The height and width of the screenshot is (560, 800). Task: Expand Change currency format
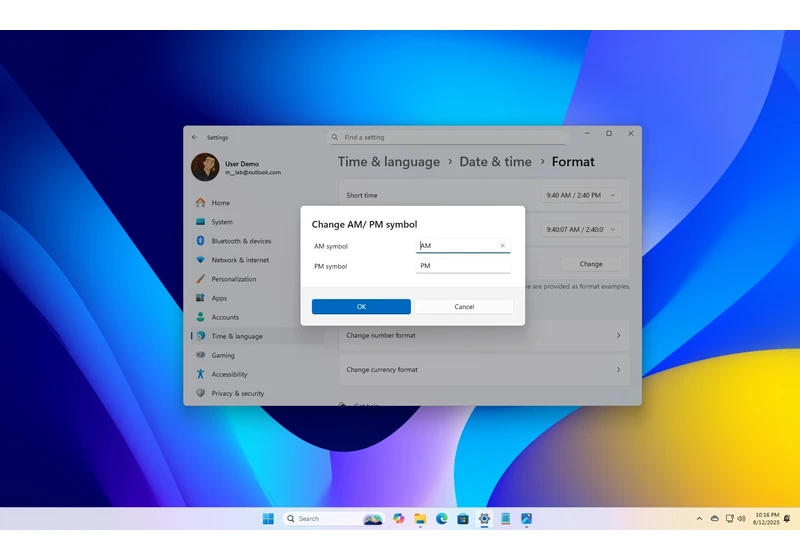[484, 369]
